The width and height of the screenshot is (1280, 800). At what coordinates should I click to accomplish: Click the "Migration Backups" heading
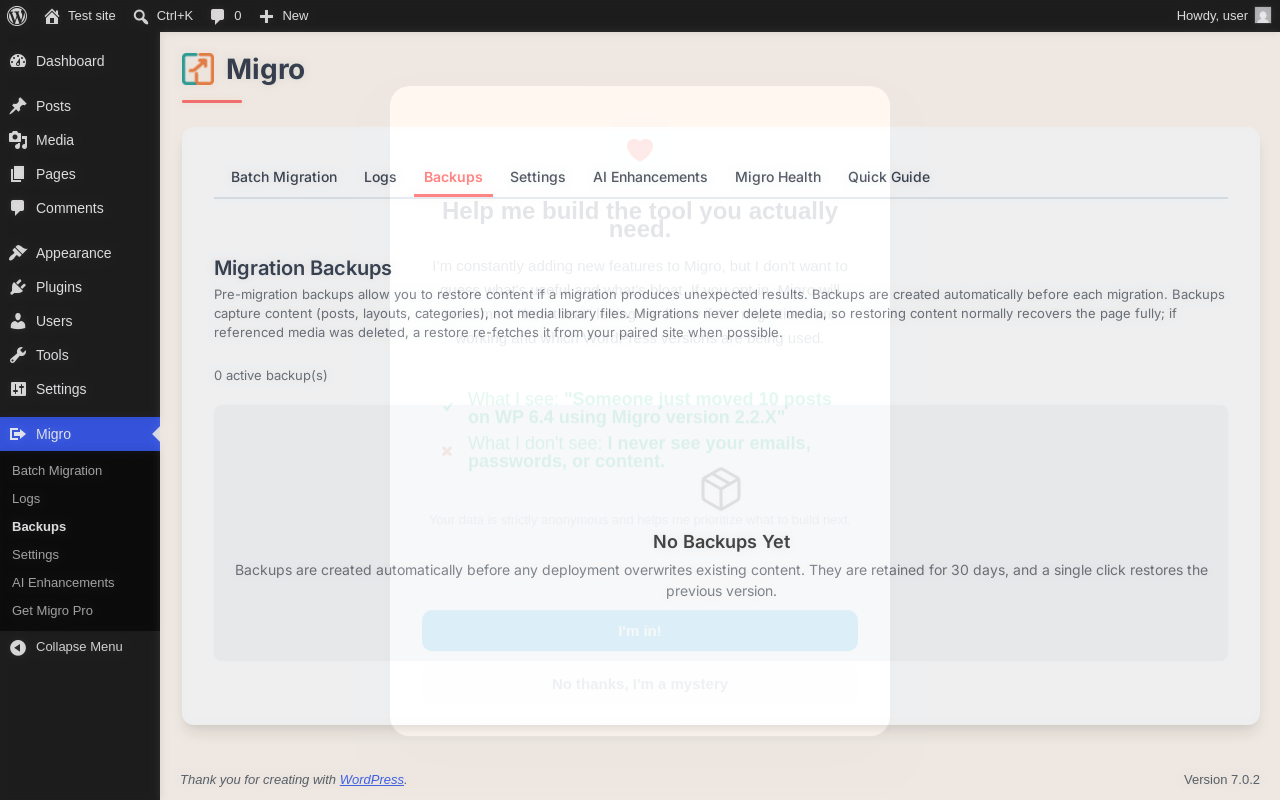[x=303, y=268]
